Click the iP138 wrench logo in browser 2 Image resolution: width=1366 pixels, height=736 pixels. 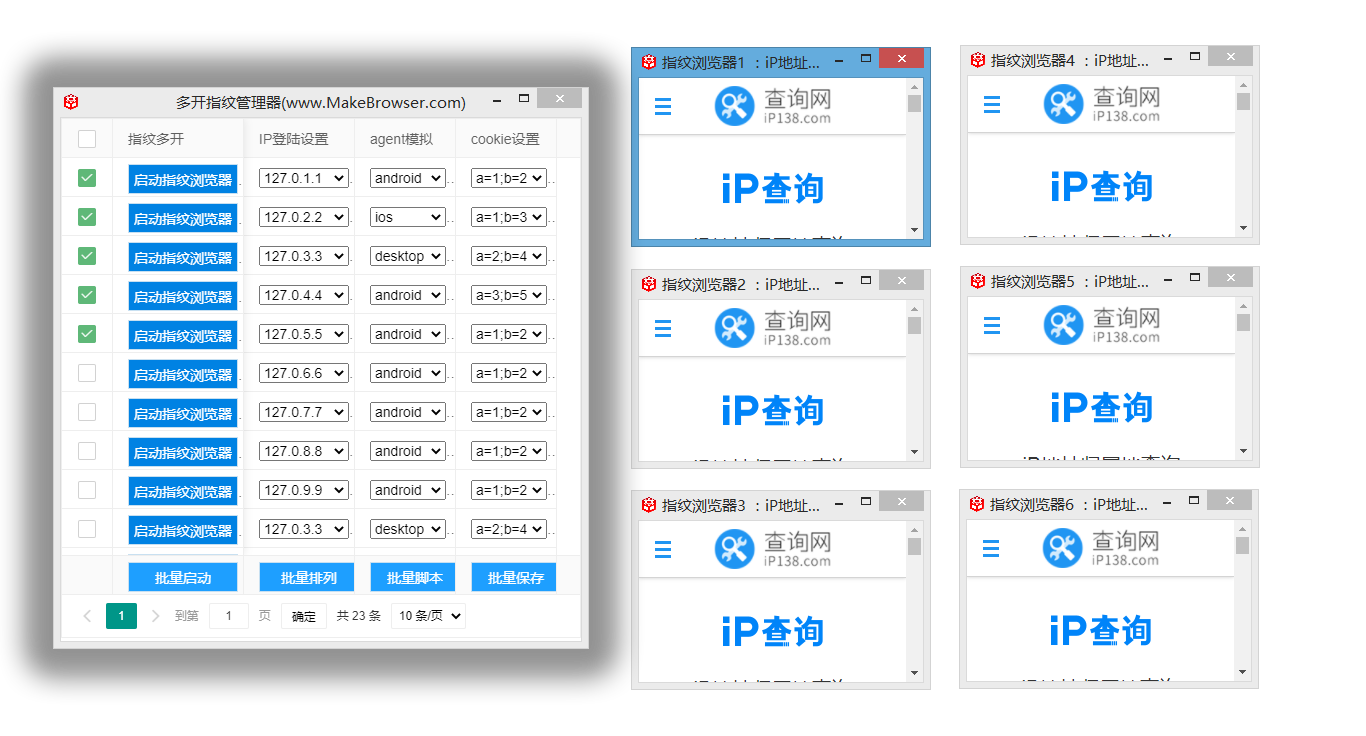click(x=734, y=328)
